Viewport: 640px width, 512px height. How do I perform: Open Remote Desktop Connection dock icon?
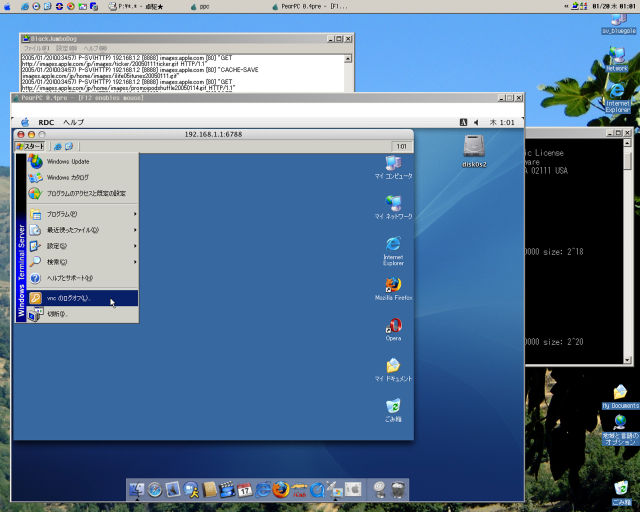(x=335, y=490)
